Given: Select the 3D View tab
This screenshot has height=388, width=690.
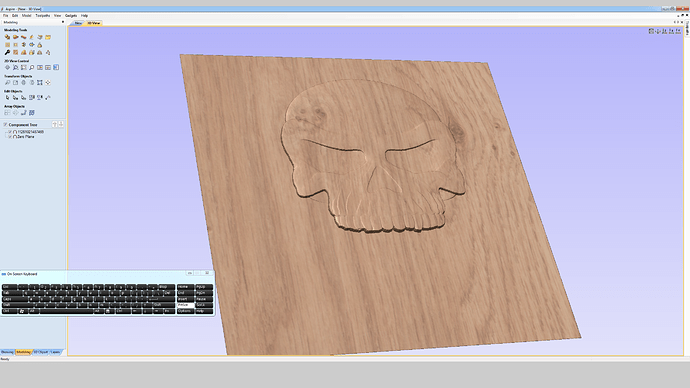Looking at the screenshot, I should click(x=93, y=23).
